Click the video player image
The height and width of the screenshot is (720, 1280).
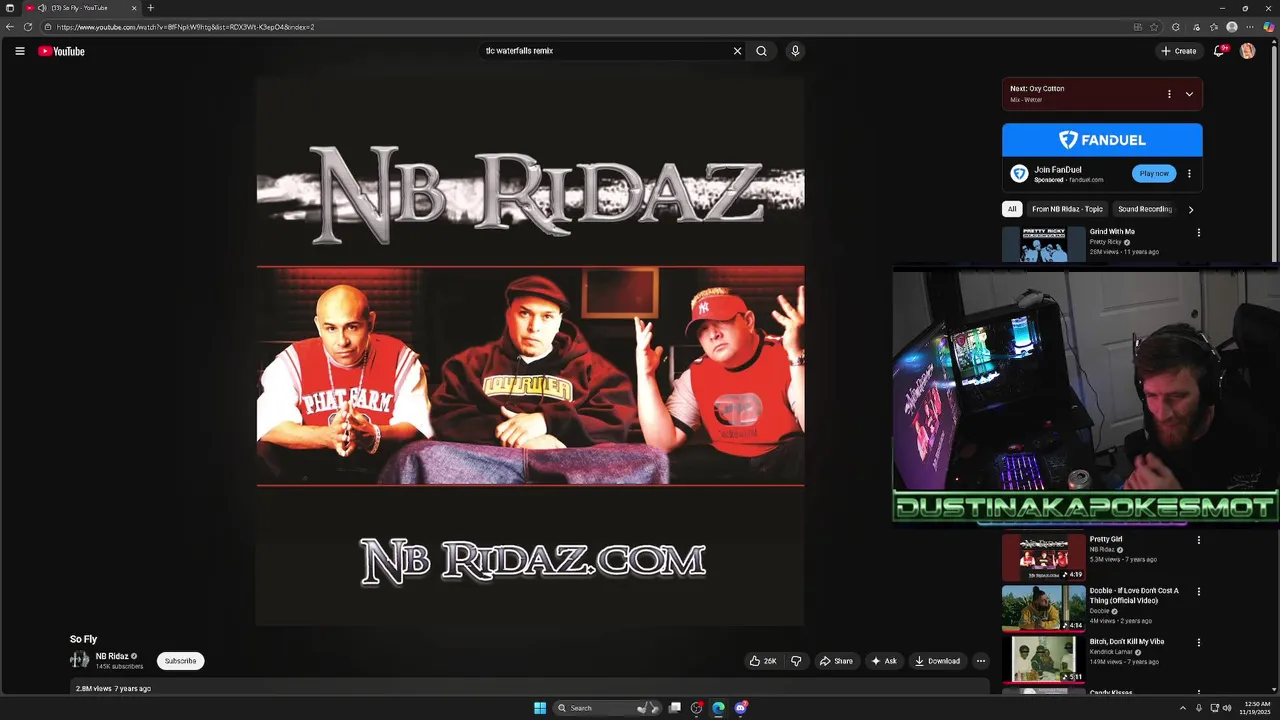point(530,350)
